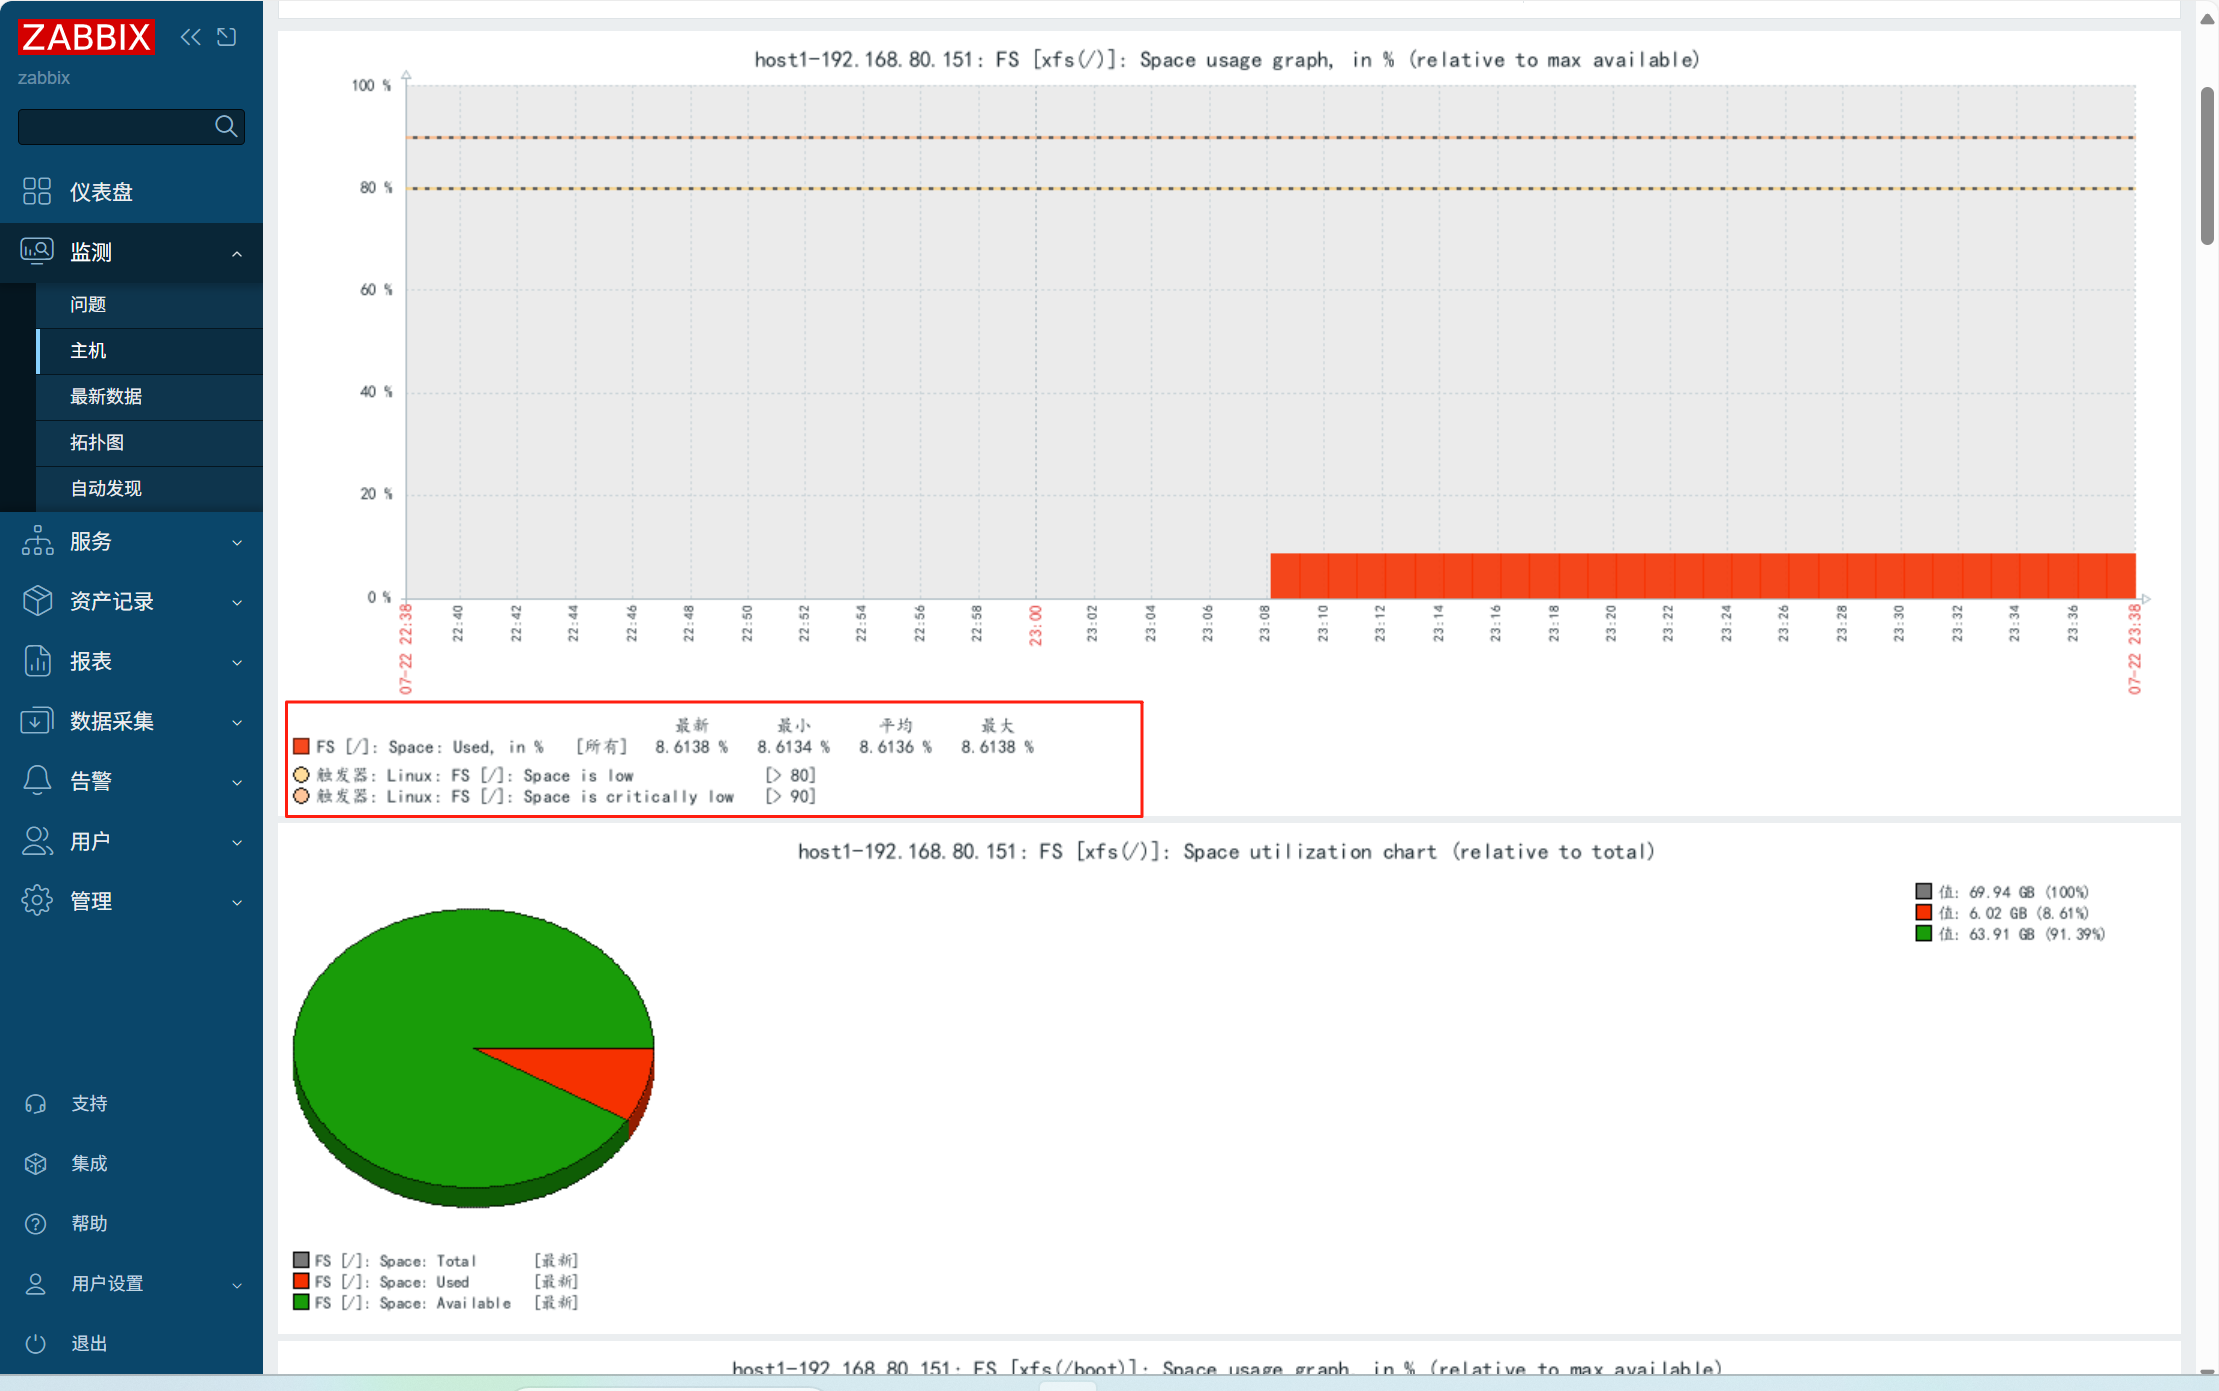2219x1391 pixels.
Task: Click the red swatch beside 6.02 GB
Action: (x=1923, y=912)
